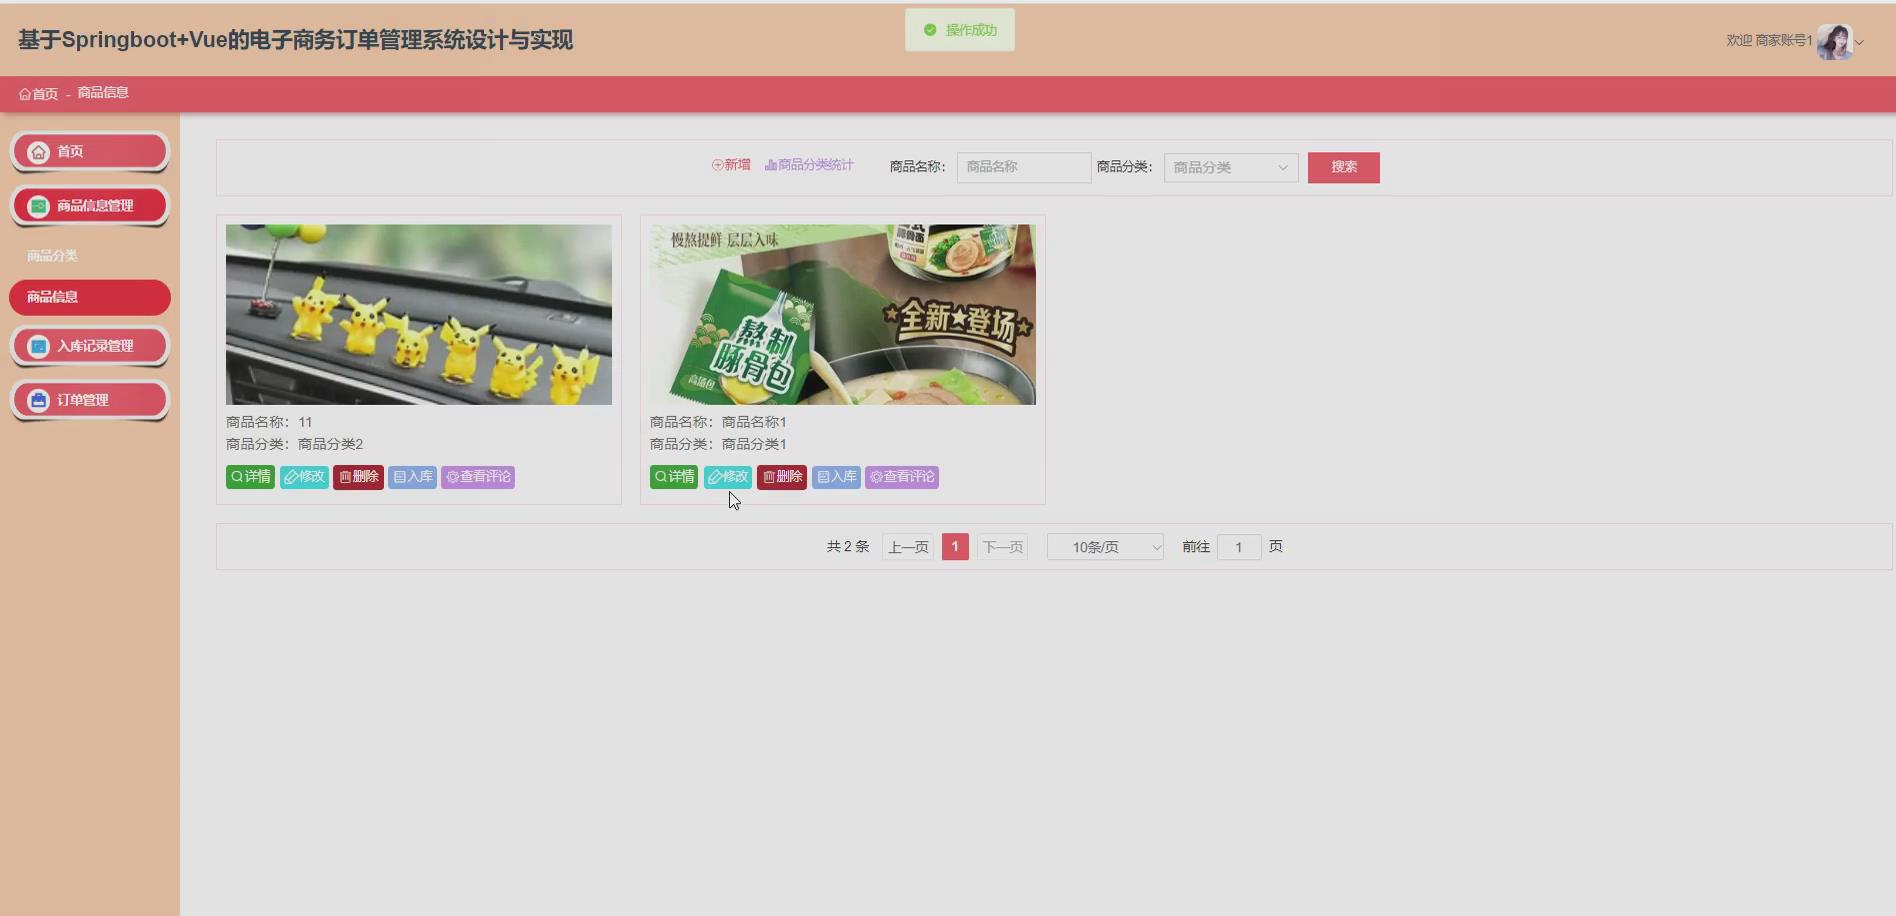The width and height of the screenshot is (1896, 916).
Task: Select the 首页 home icon in sidebar
Action: [x=38, y=151]
